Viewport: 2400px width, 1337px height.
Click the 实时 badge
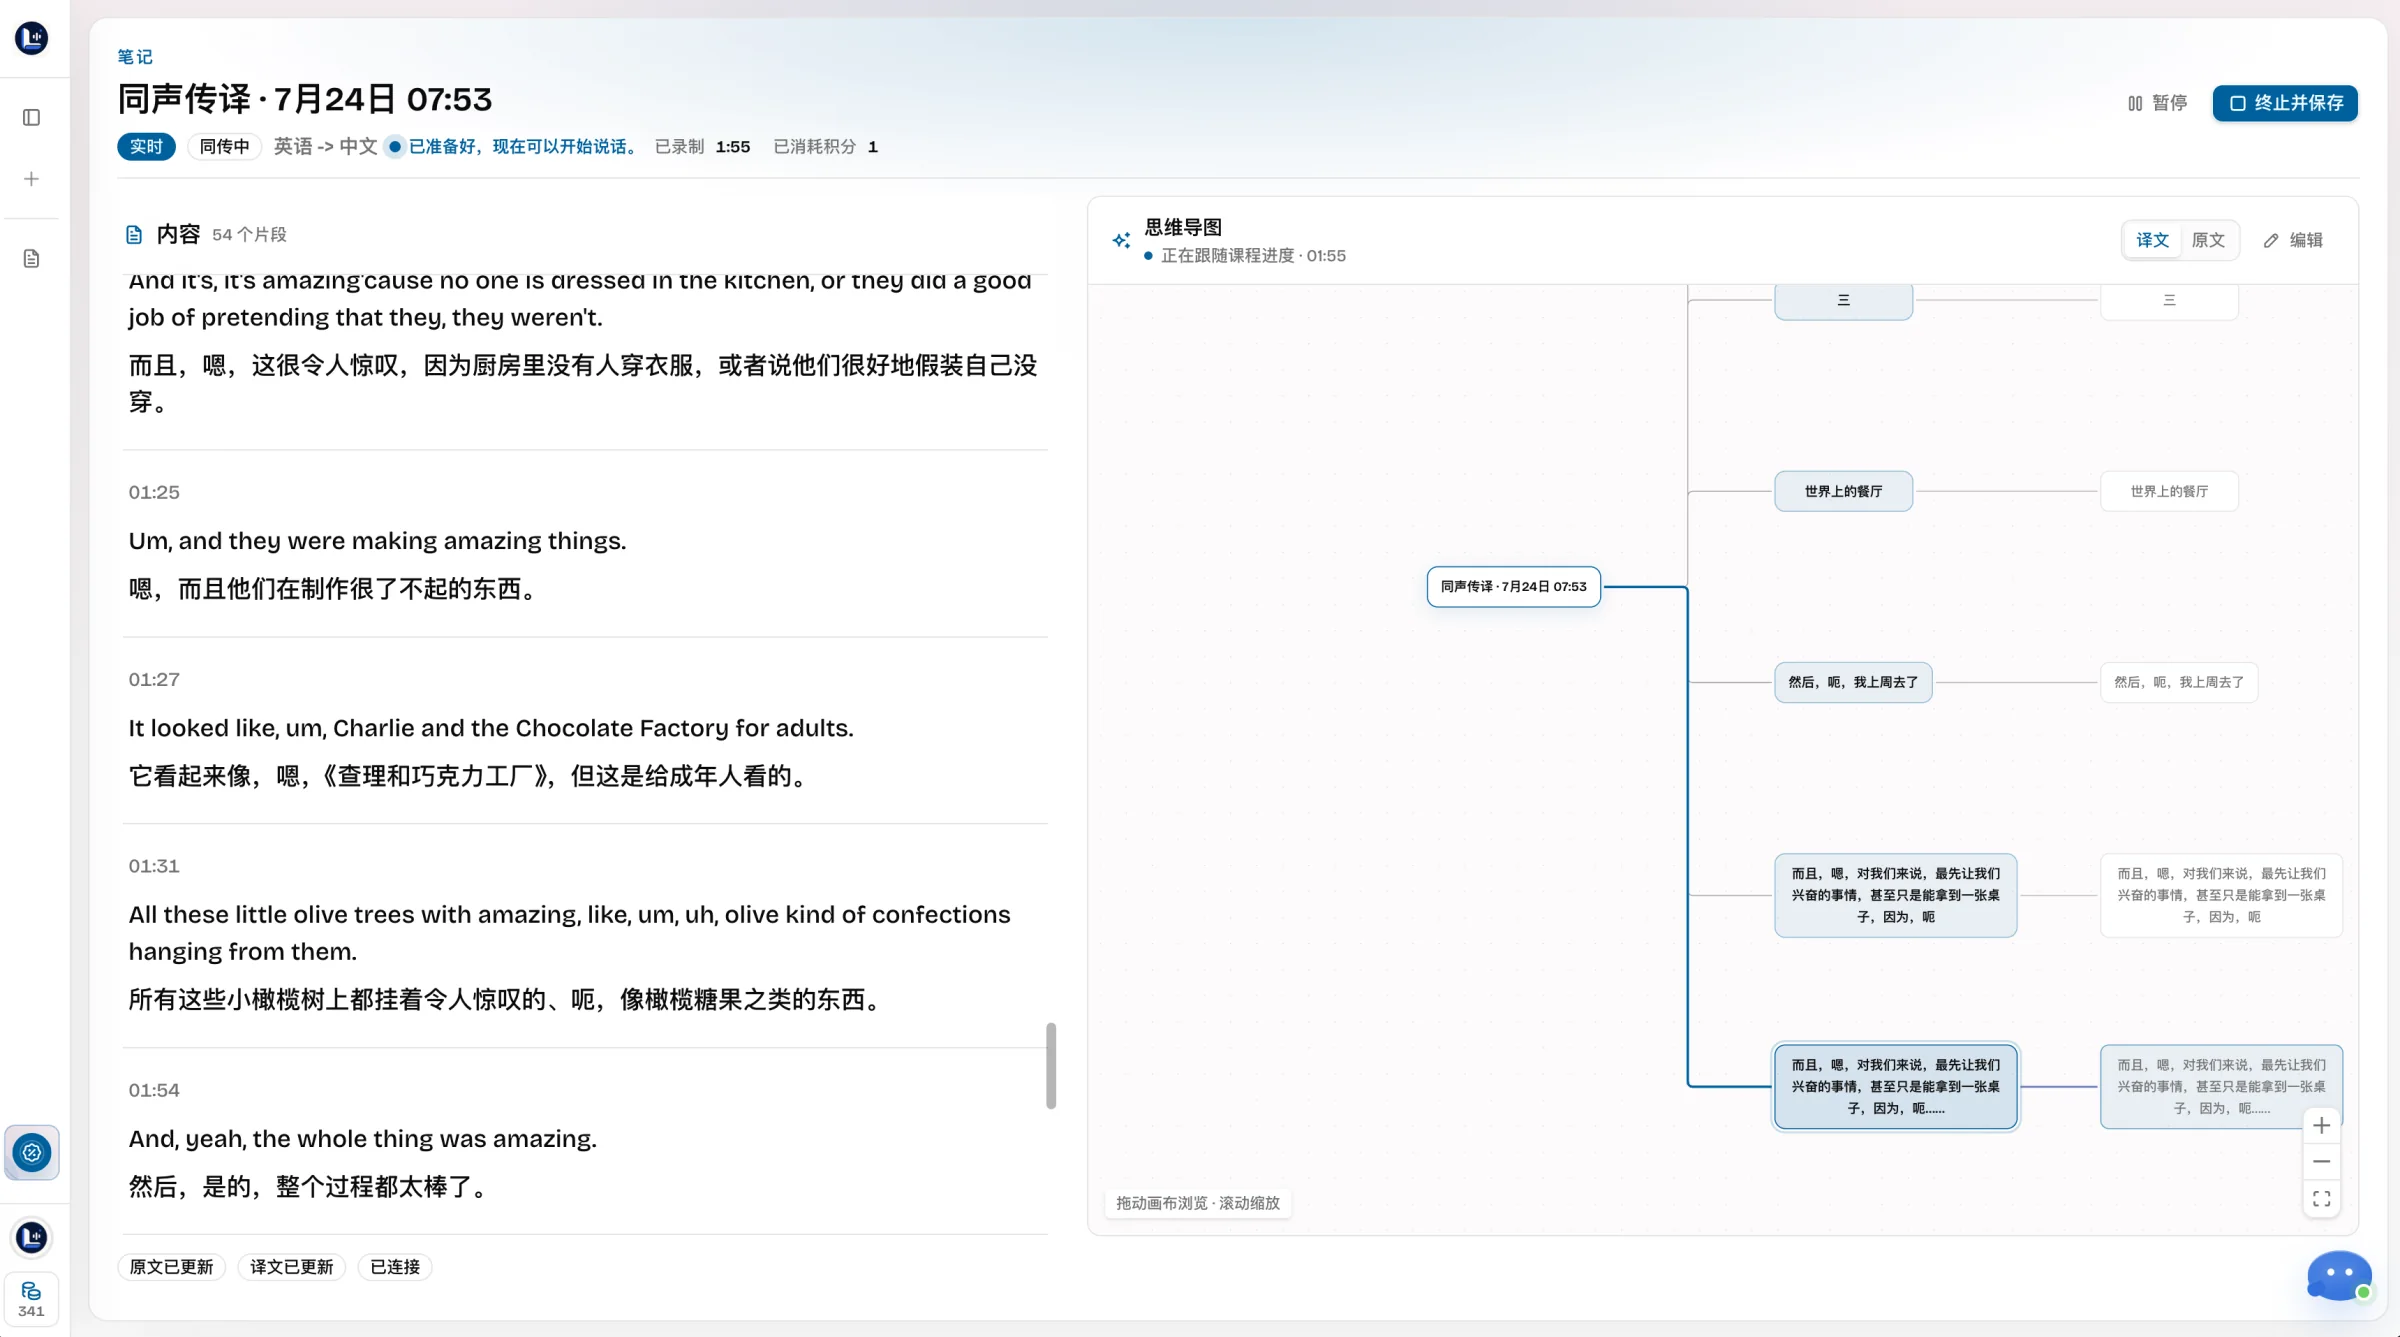146,147
